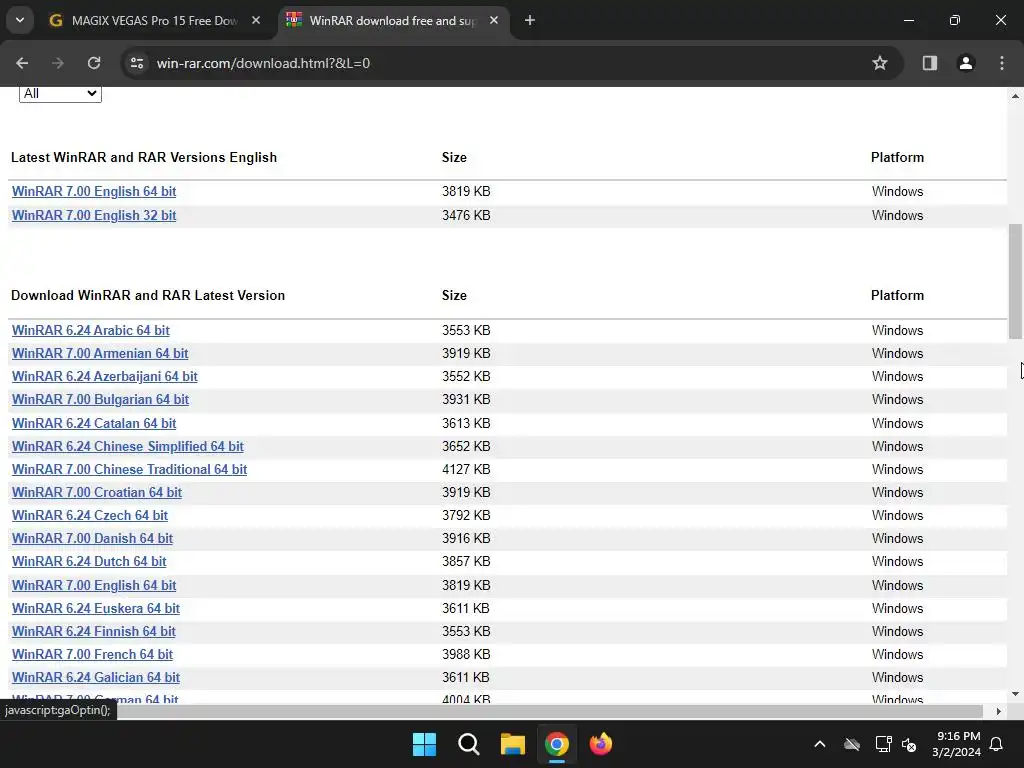View site information icon in address bar
The height and width of the screenshot is (768, 1024).
point(137,63)
